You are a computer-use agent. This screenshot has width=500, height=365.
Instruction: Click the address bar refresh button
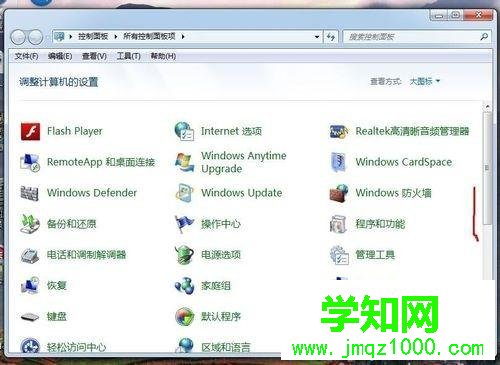point(331,37)
